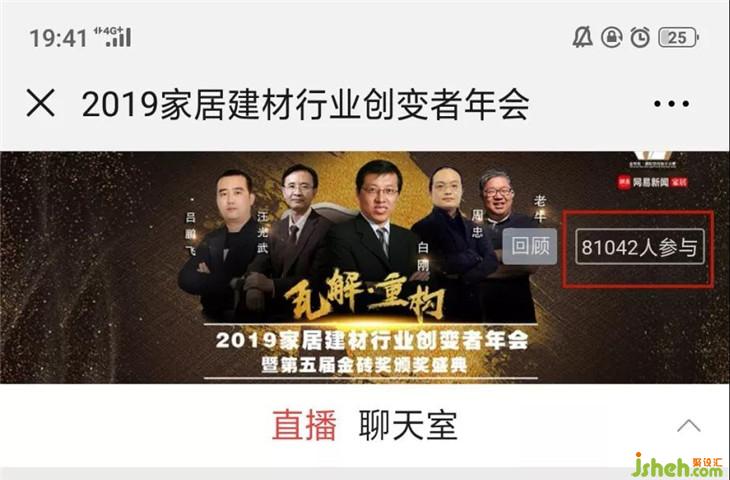Collapse the panel with the up chevron
This screenshot has width=730, height=480.
(689, 426)
